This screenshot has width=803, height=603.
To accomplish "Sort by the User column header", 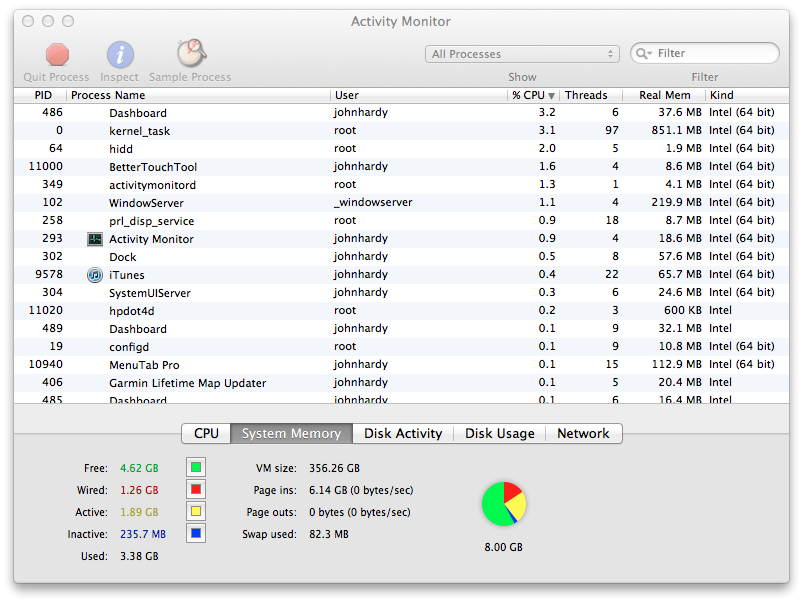I will coord(419,95).
